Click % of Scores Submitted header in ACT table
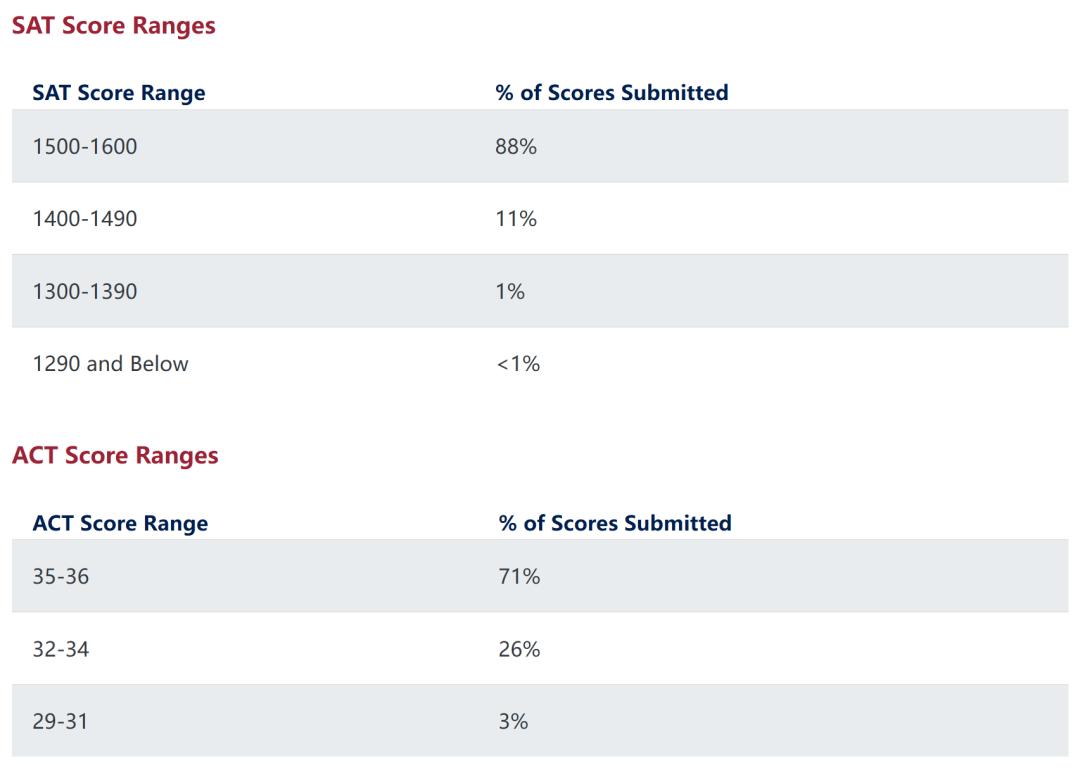 (615, 523)
